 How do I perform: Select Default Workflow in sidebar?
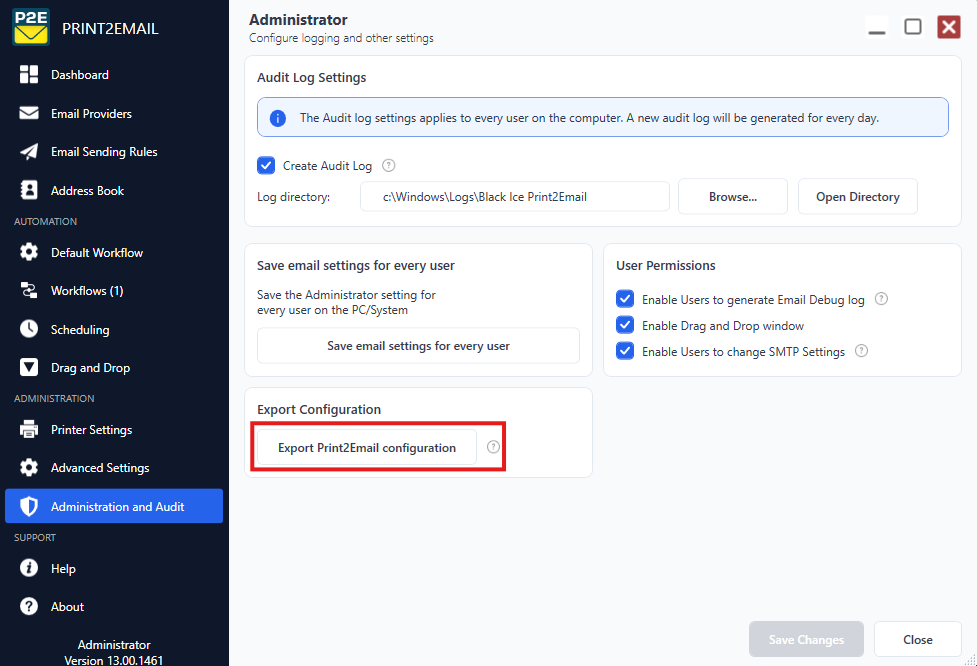pos(114,252)
